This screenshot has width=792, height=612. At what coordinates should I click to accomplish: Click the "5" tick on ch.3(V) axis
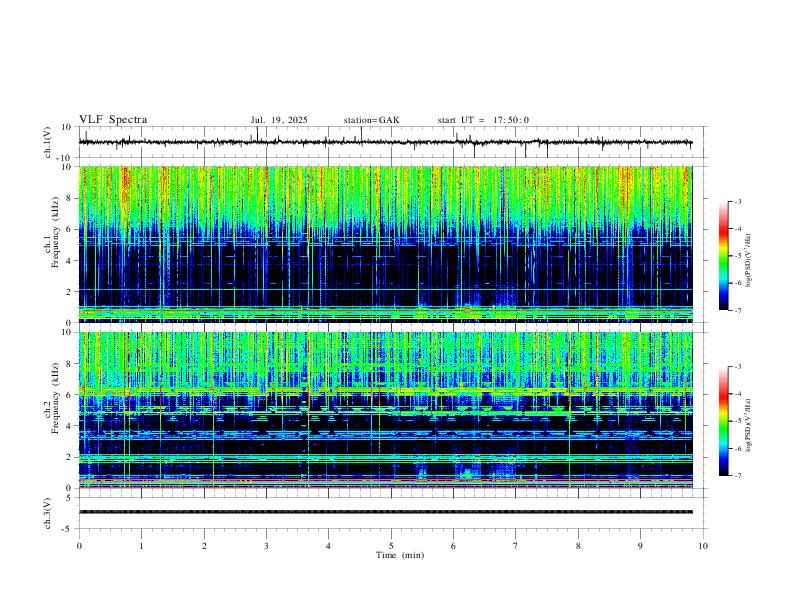(70, 498)
